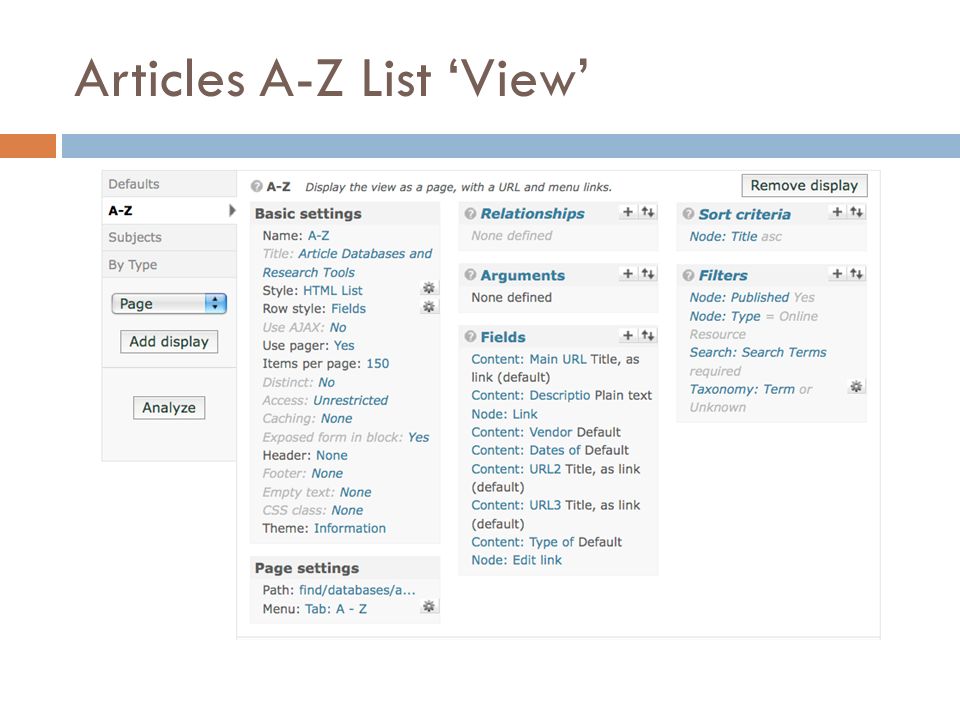Add a new field
This screenshot has height=720, width=960.
pos(628,336)
